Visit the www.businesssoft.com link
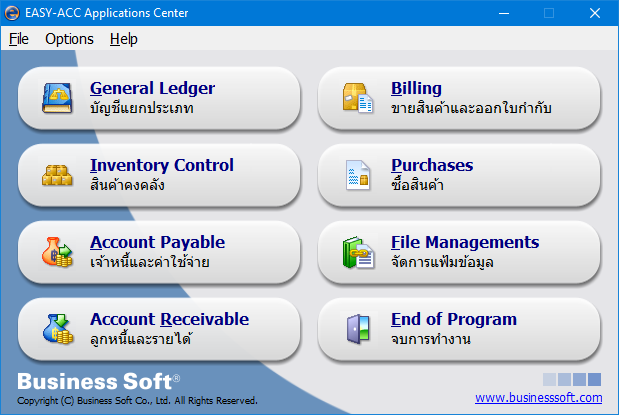The height and width of the screenshot is (415, 619). pyautogui.click(x=538, y=398)
